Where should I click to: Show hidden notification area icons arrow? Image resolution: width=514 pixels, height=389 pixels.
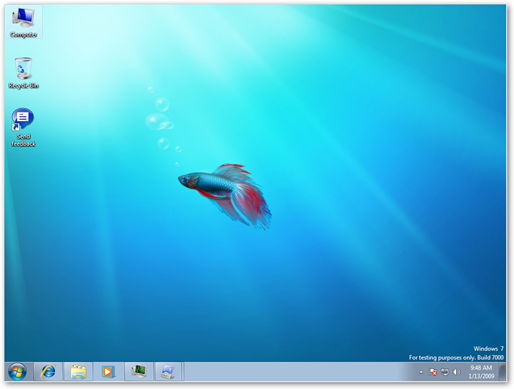click(x=421, y=372)
